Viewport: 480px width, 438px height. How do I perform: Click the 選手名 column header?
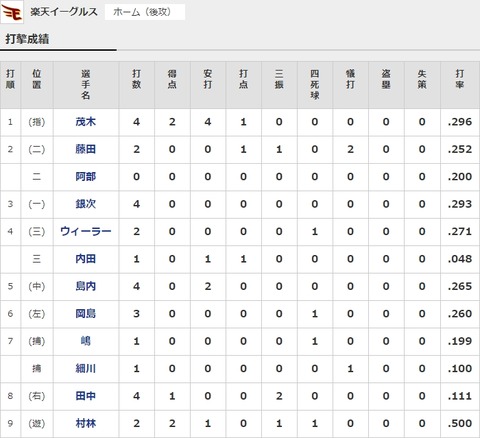(x=86, y=85)
